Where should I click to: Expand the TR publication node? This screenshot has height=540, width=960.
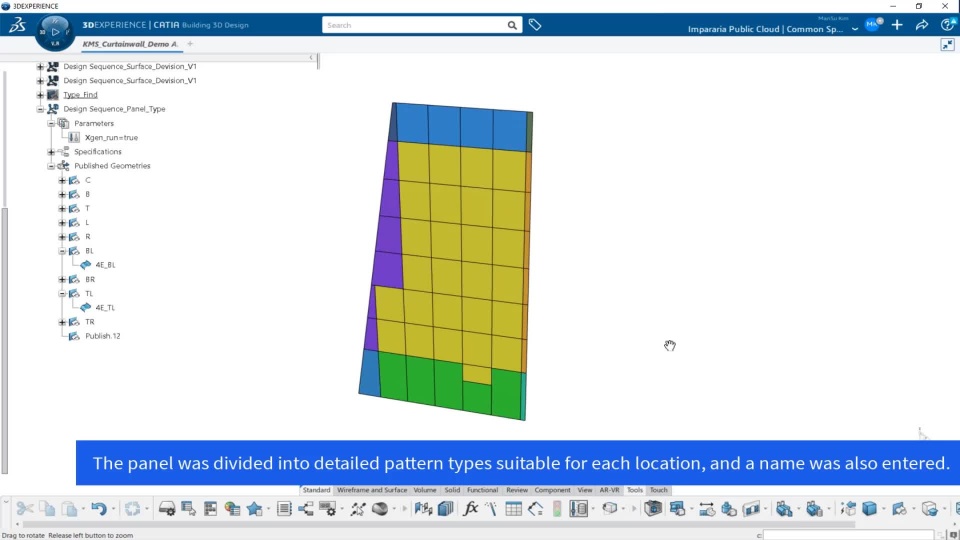(62, 322)
